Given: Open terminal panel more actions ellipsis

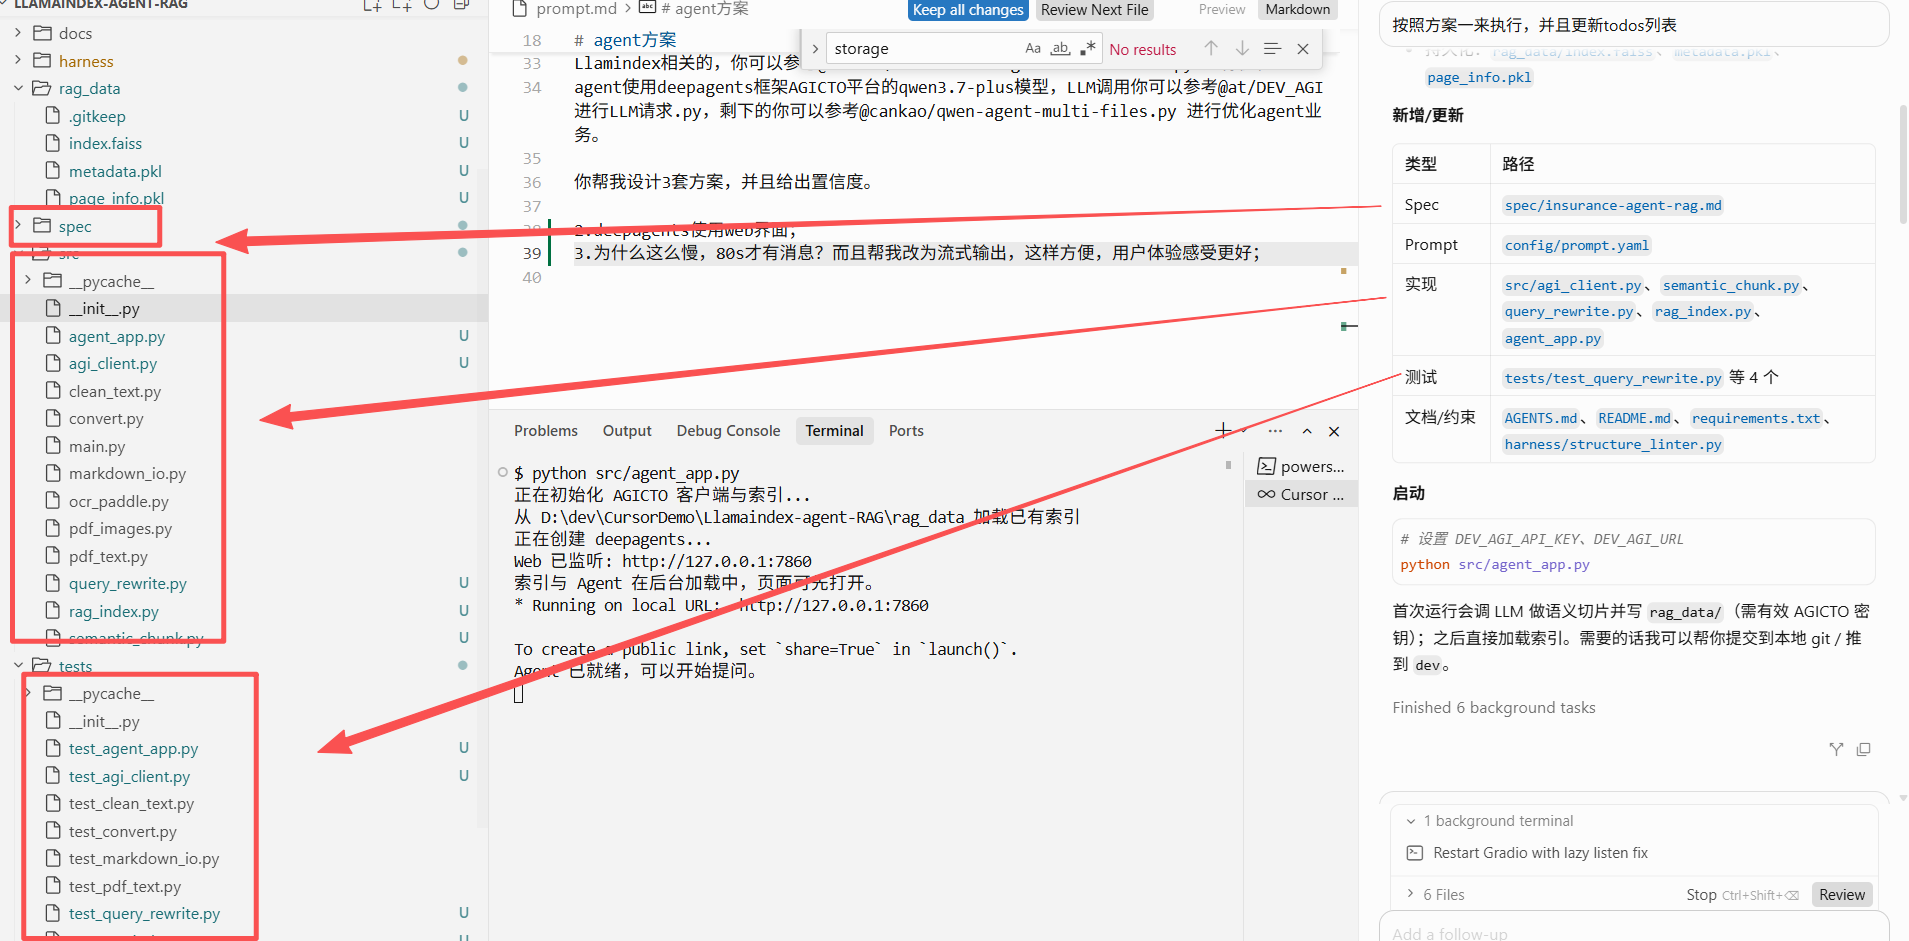Looking at the screenshot, I should (1275, 431).
